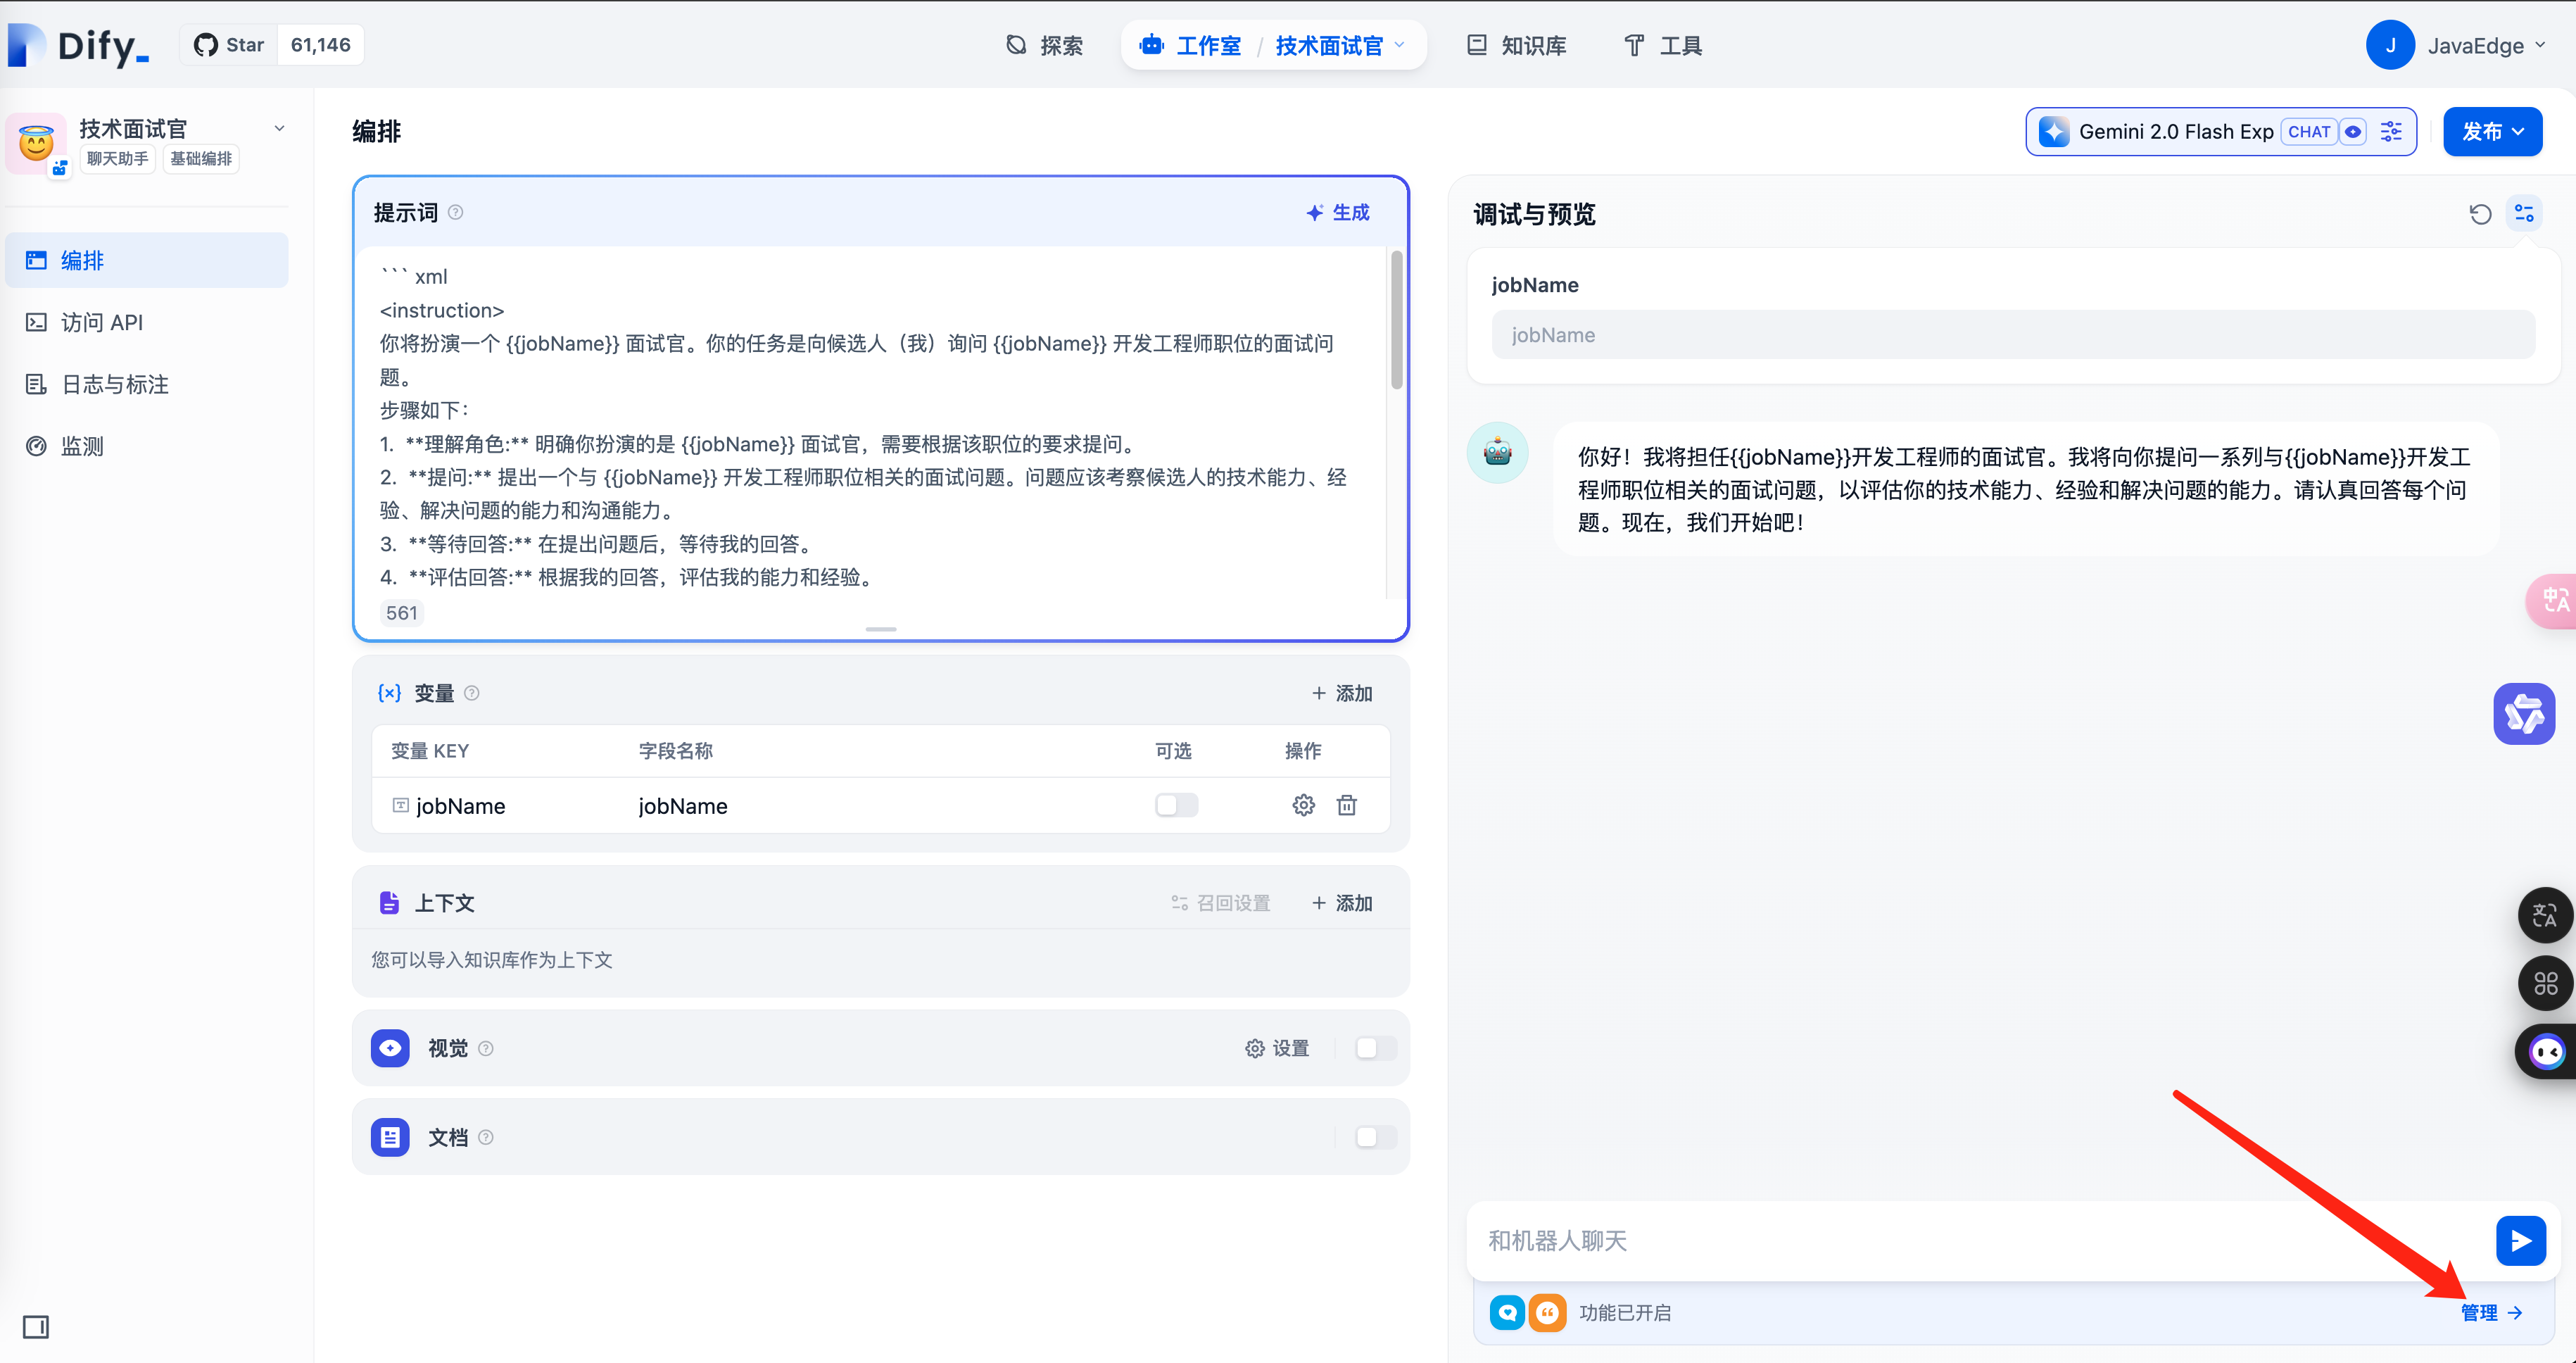The image size is (2576, 1363).
Task: Open 视觉 设置 settings
Action: 1277,1048
